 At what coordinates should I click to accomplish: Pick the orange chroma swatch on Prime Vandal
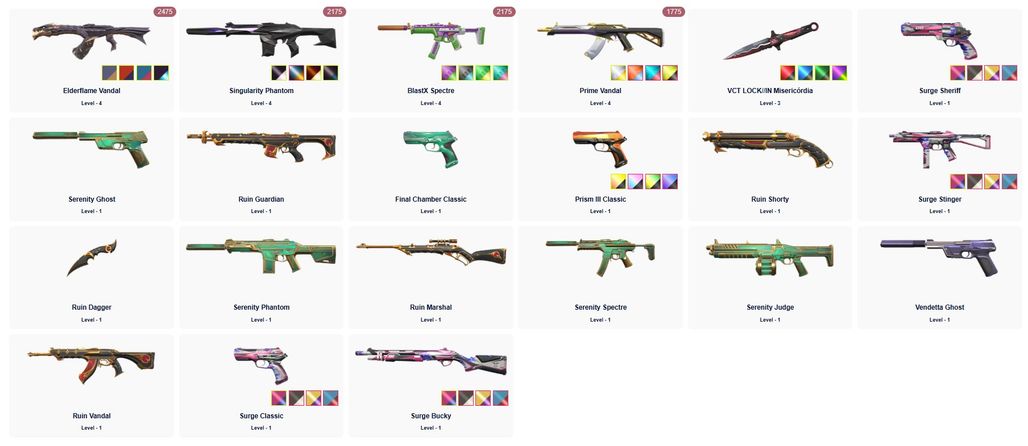[635, 73]
